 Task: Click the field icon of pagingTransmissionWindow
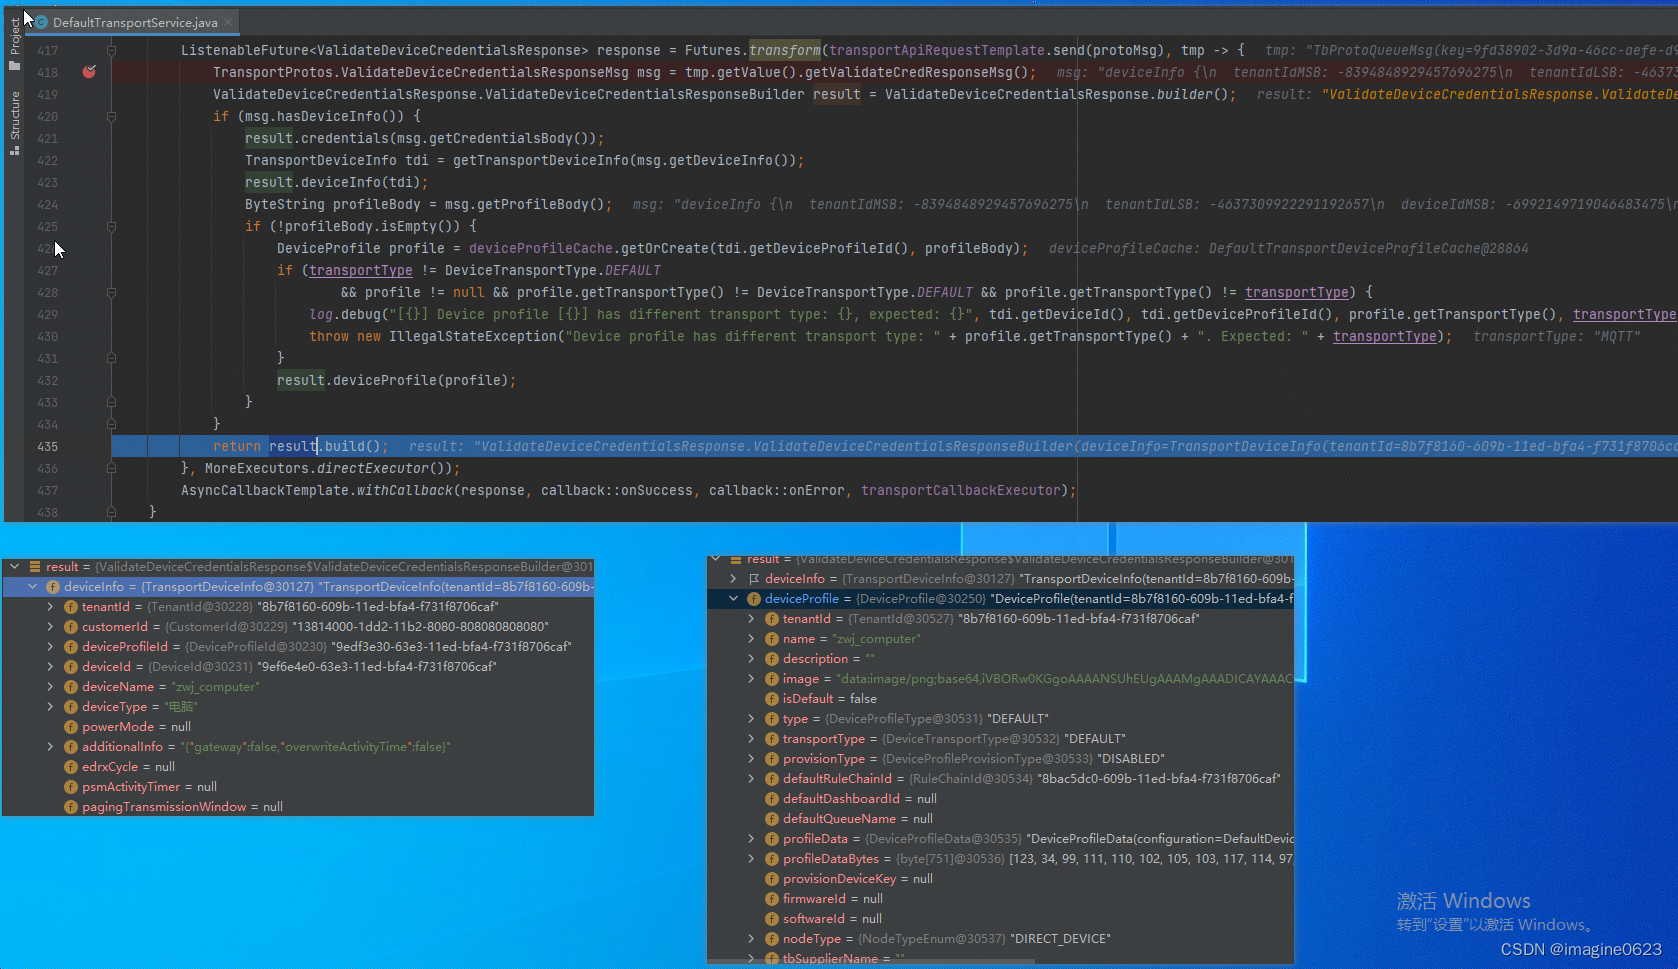(71, 807)
